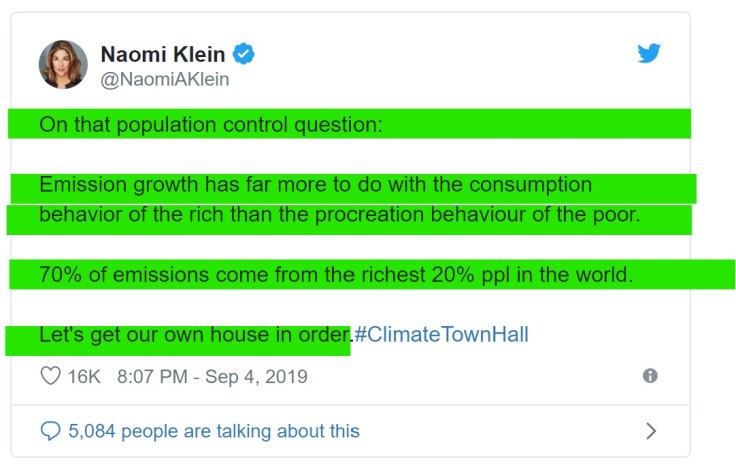Click the Twitter bird logo
The image size is (736, 466).
point(649,53)
